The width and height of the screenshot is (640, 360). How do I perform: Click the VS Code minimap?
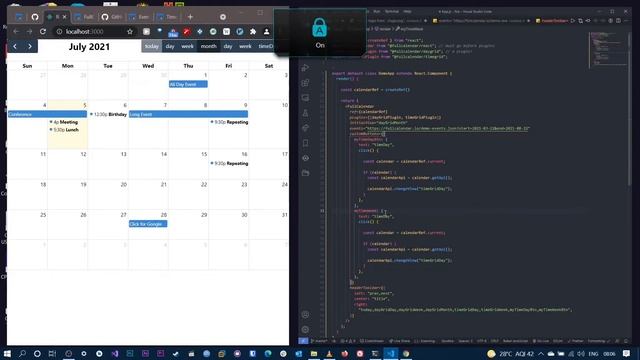[609, 49]
